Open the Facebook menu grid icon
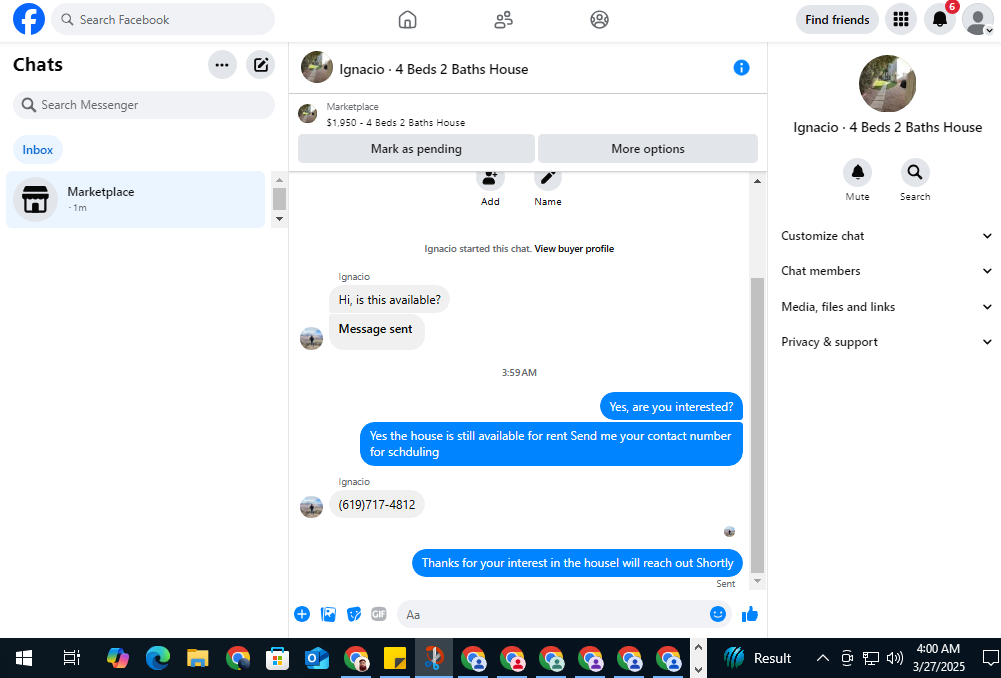Image resolution: width=1001 pixels, height=678 pixels. pos(901,20)
